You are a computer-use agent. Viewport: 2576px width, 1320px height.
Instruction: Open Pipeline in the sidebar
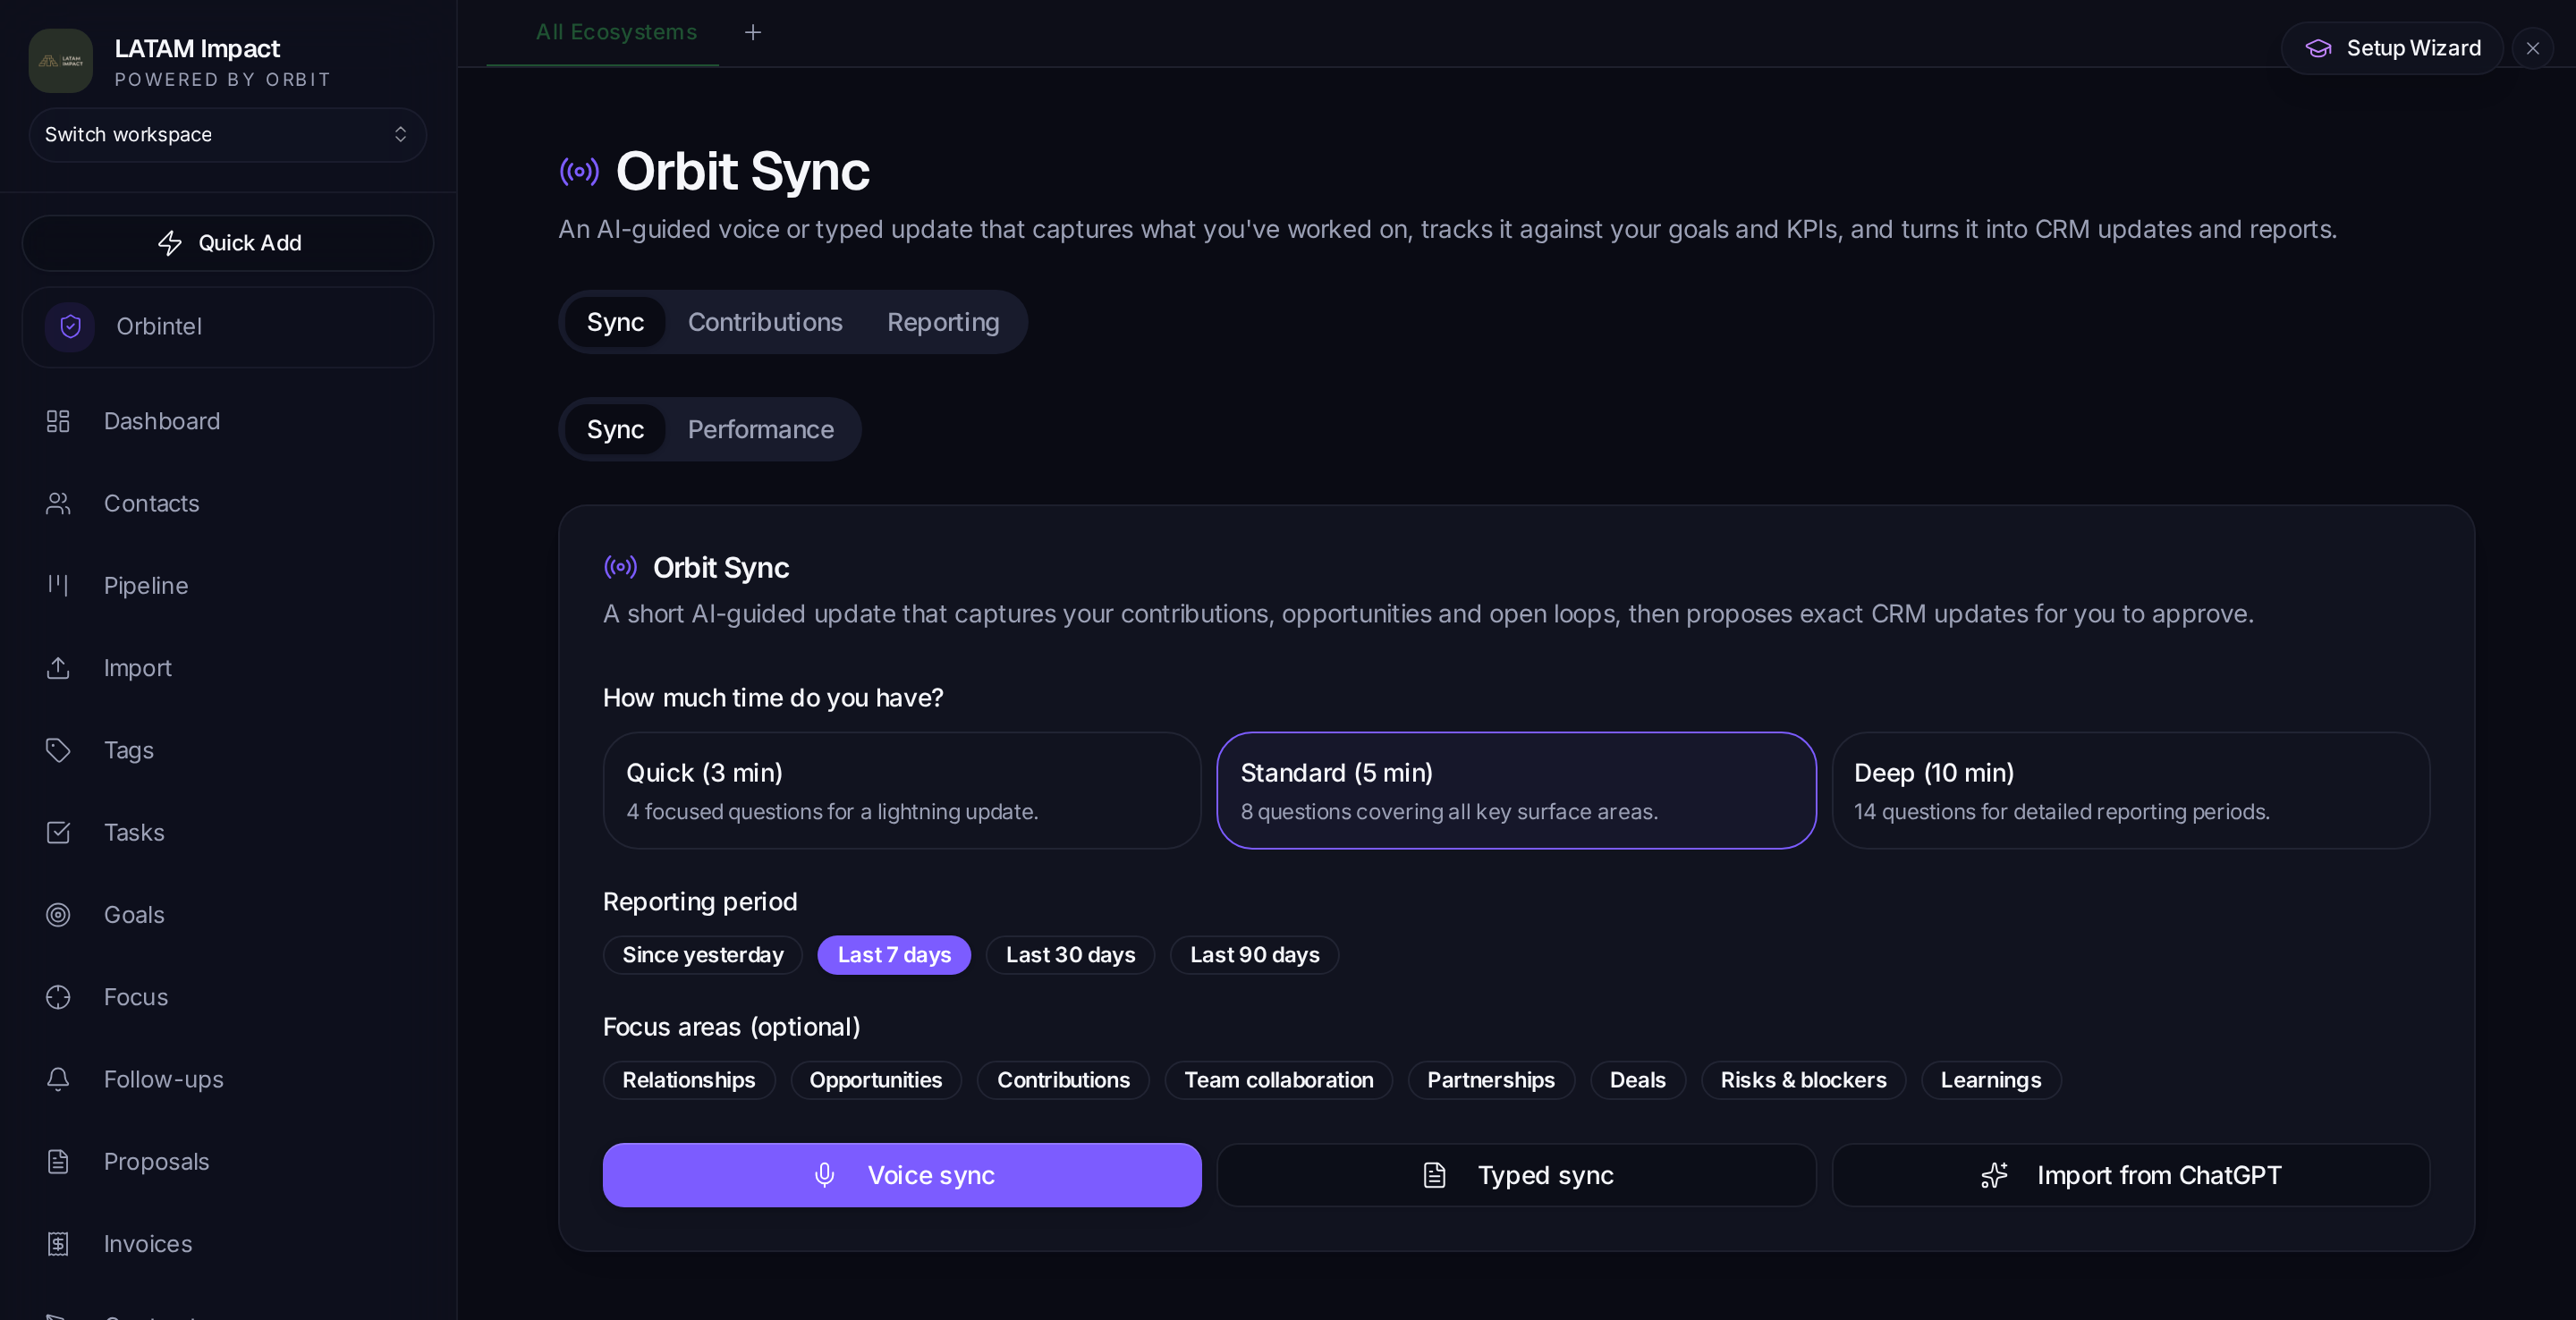coord(227,586)
